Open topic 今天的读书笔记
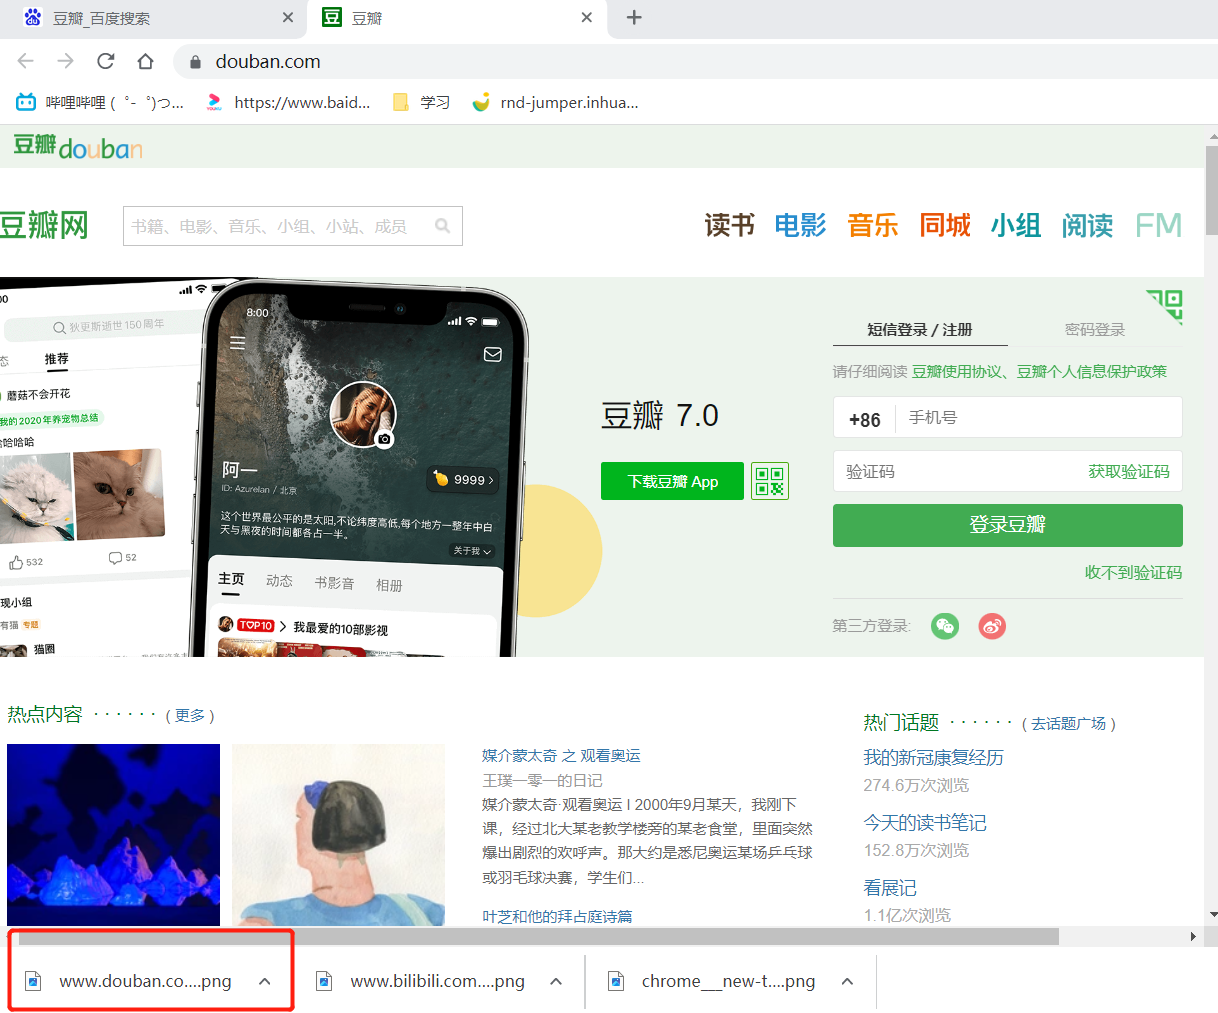 [x=925, y=822]
